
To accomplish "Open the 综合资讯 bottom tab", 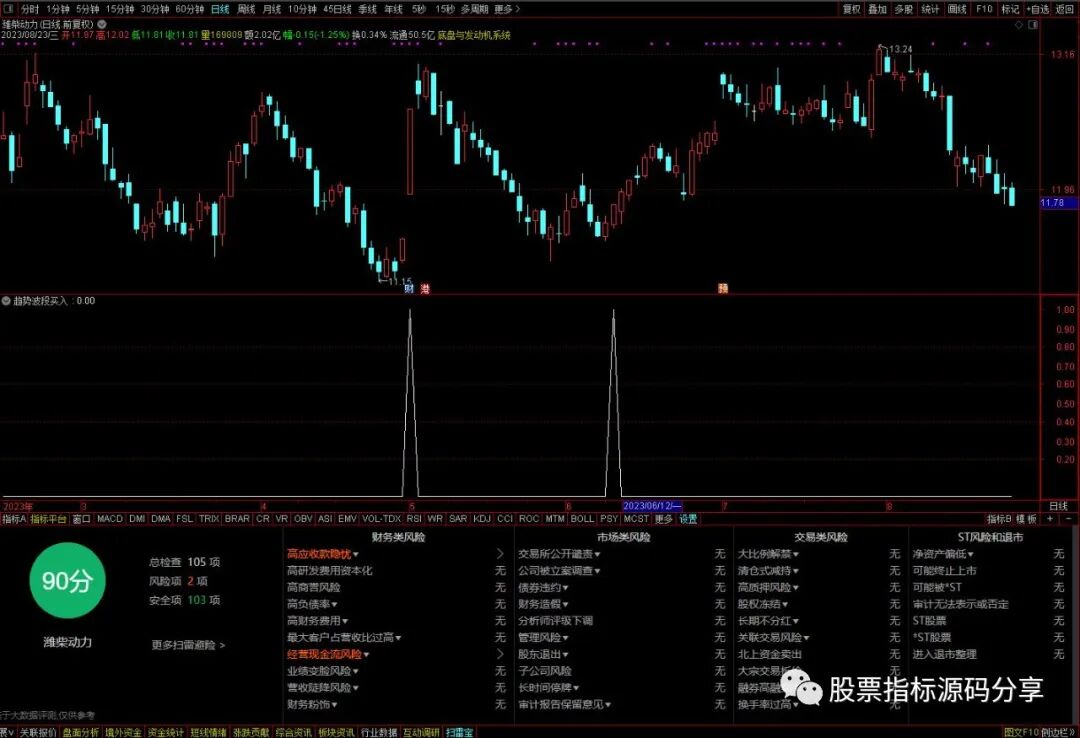I will coord(294,732).
